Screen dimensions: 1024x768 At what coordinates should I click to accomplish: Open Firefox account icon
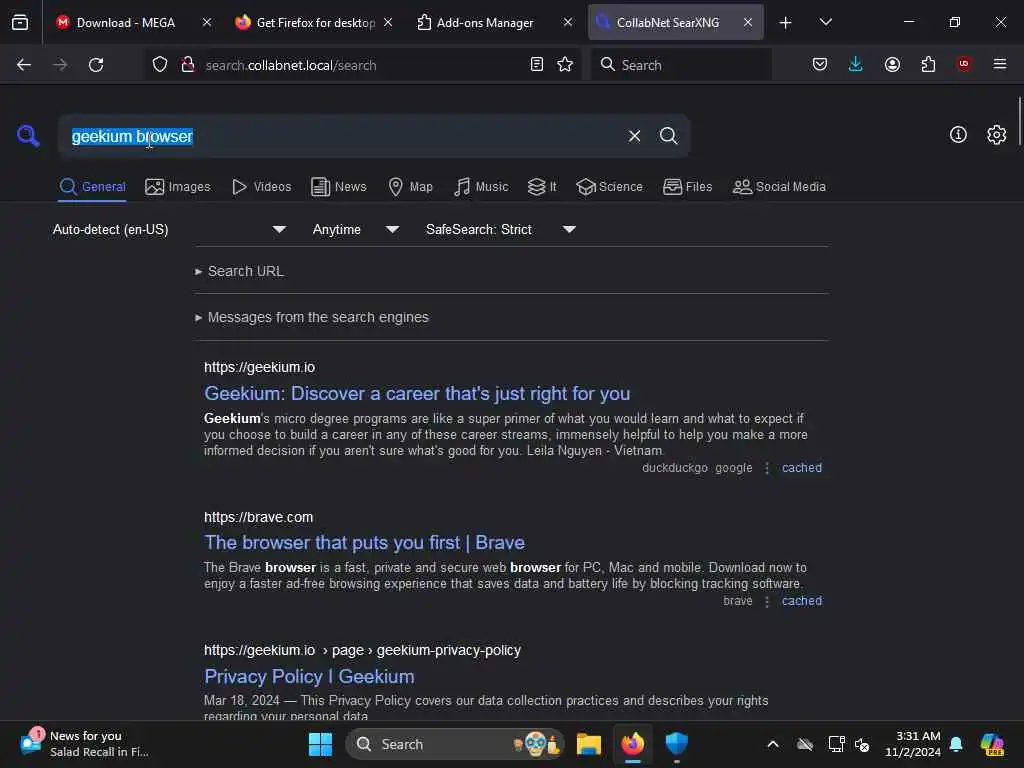point(892,65)
